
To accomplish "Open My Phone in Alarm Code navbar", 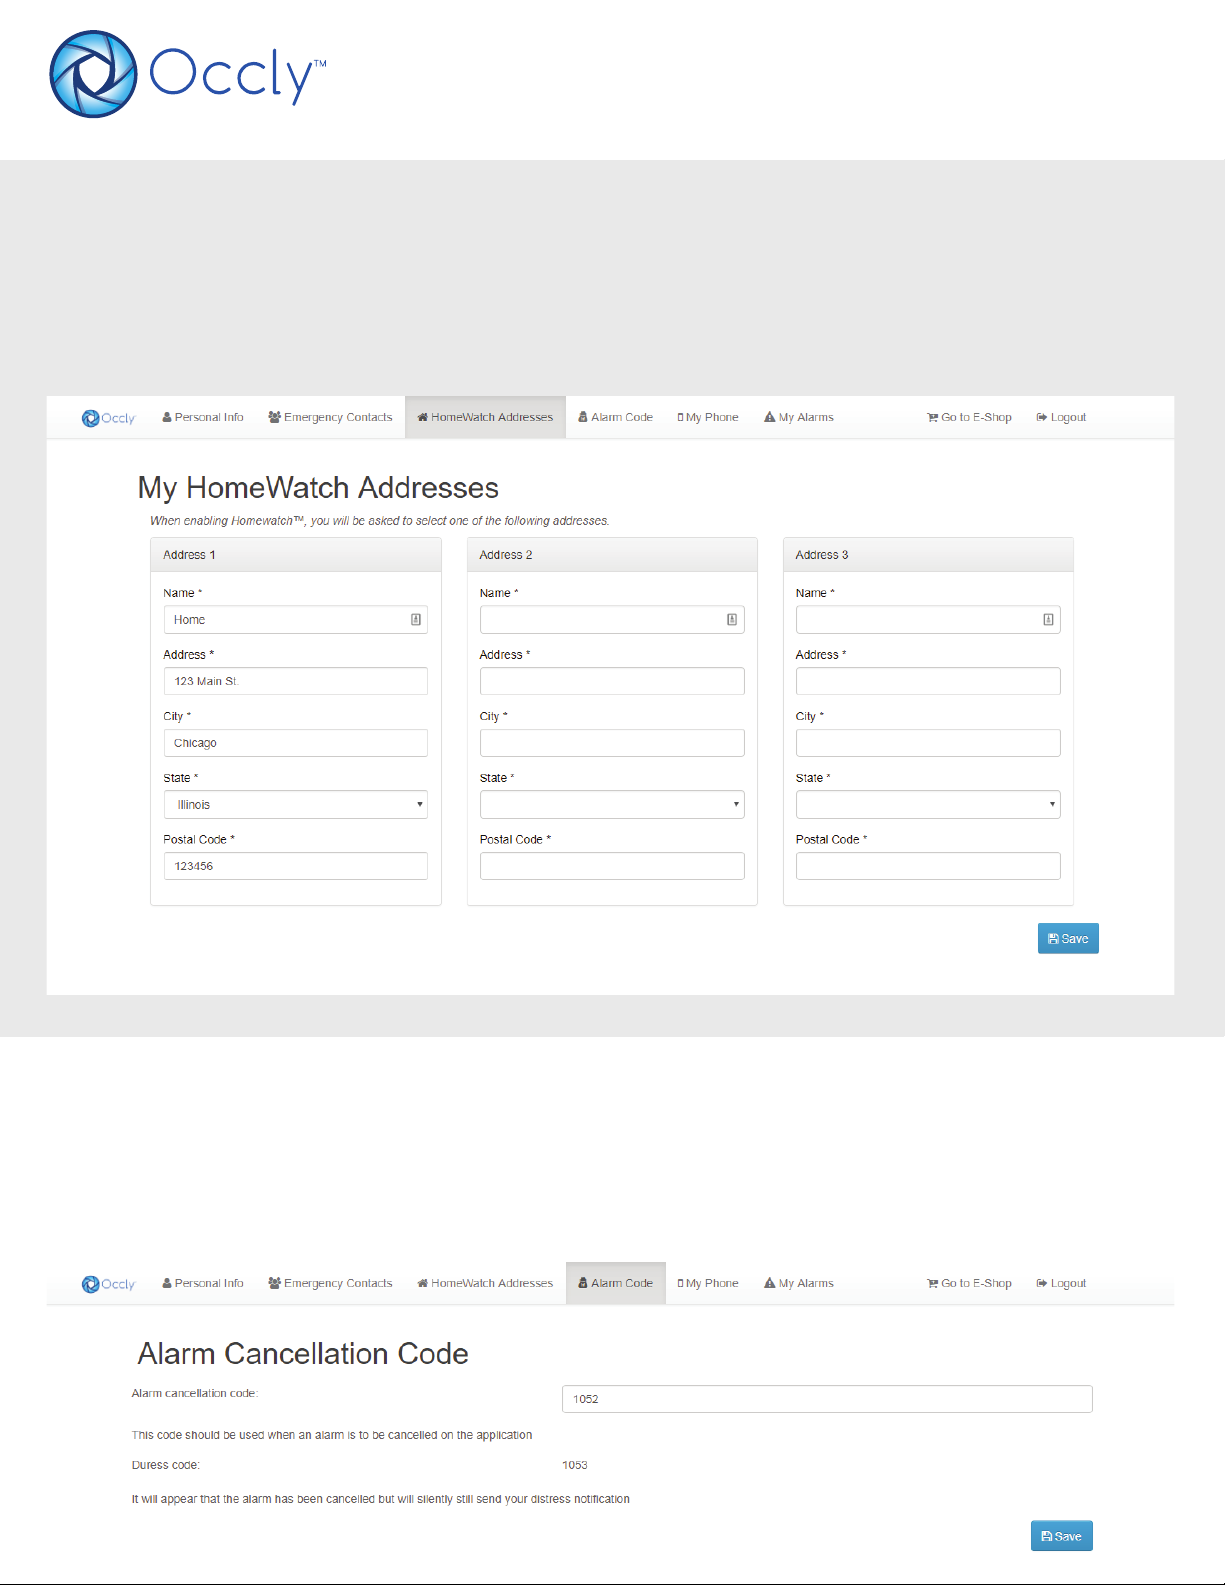I will point(708,1283).
